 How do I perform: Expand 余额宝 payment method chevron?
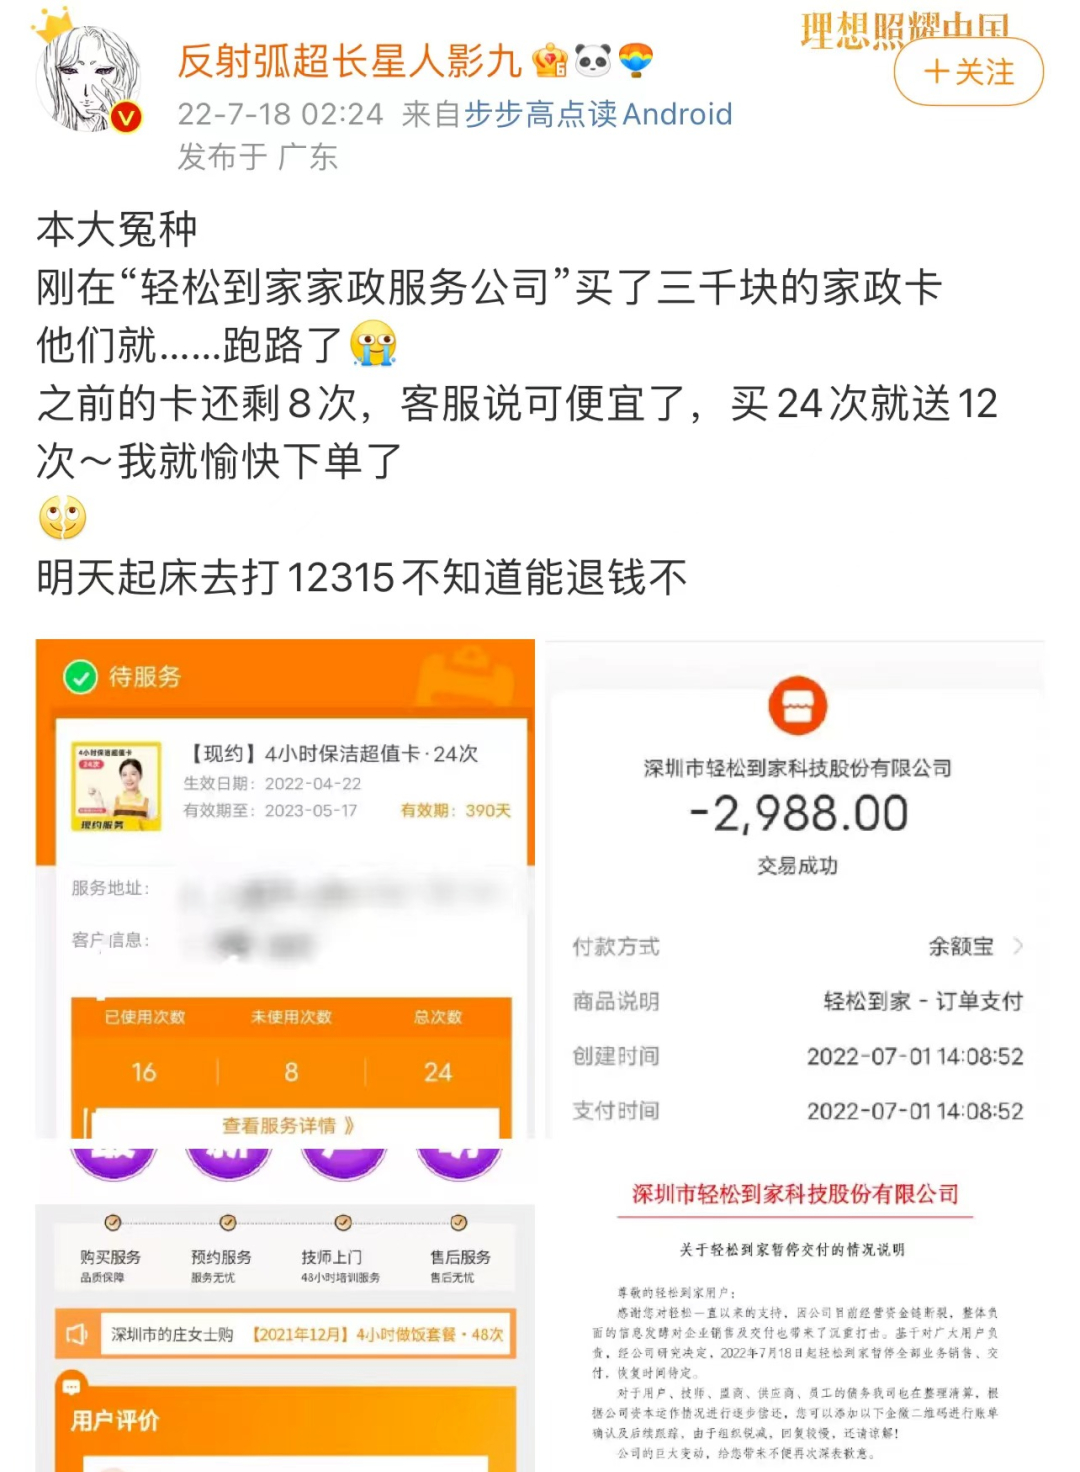(1018, 946)
